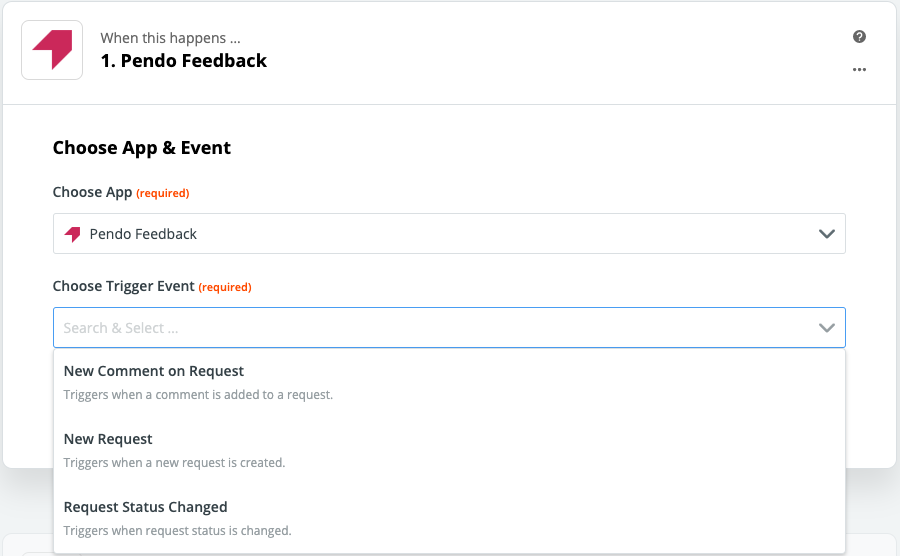Choose the New Request trigger event
This screenshot has width=900, height=556.
point(449,450)
